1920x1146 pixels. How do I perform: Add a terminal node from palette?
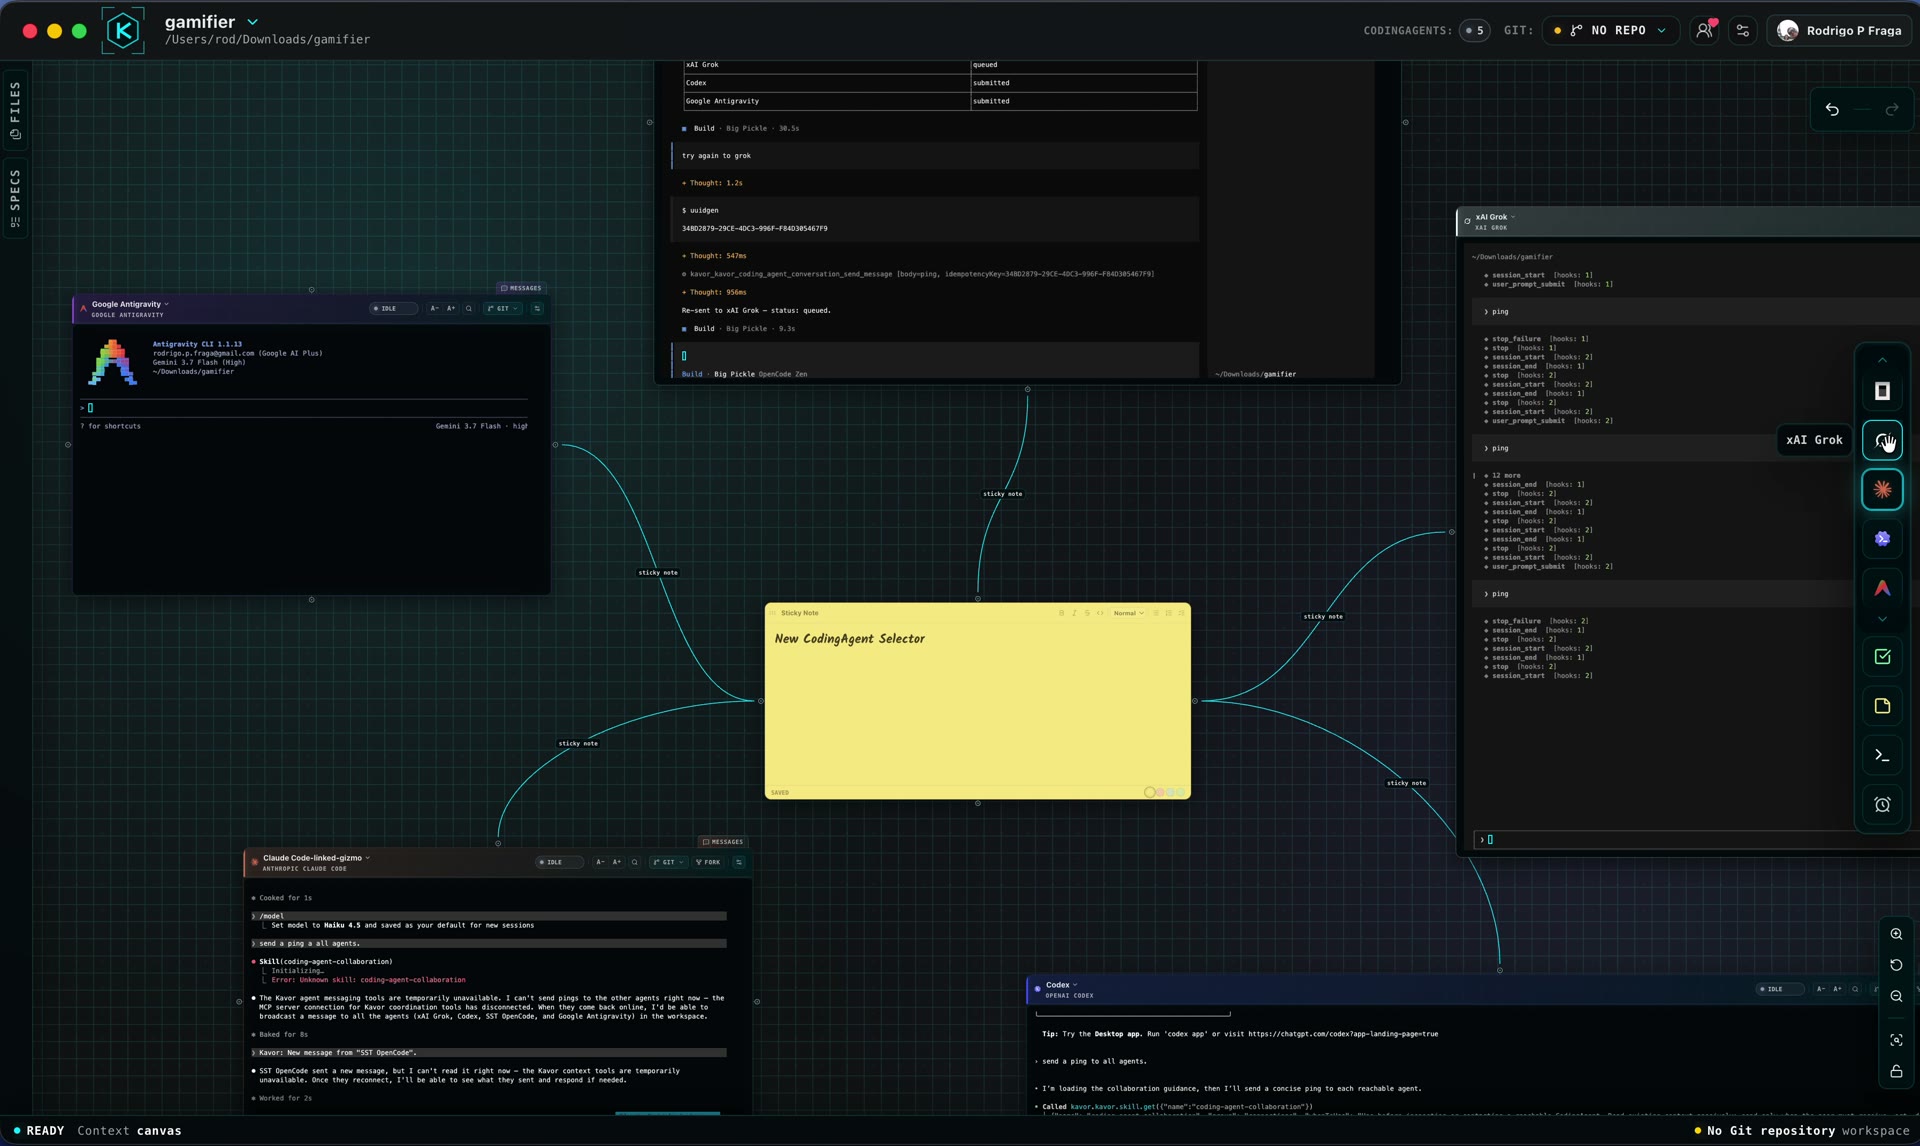(x=1882, y=755)
